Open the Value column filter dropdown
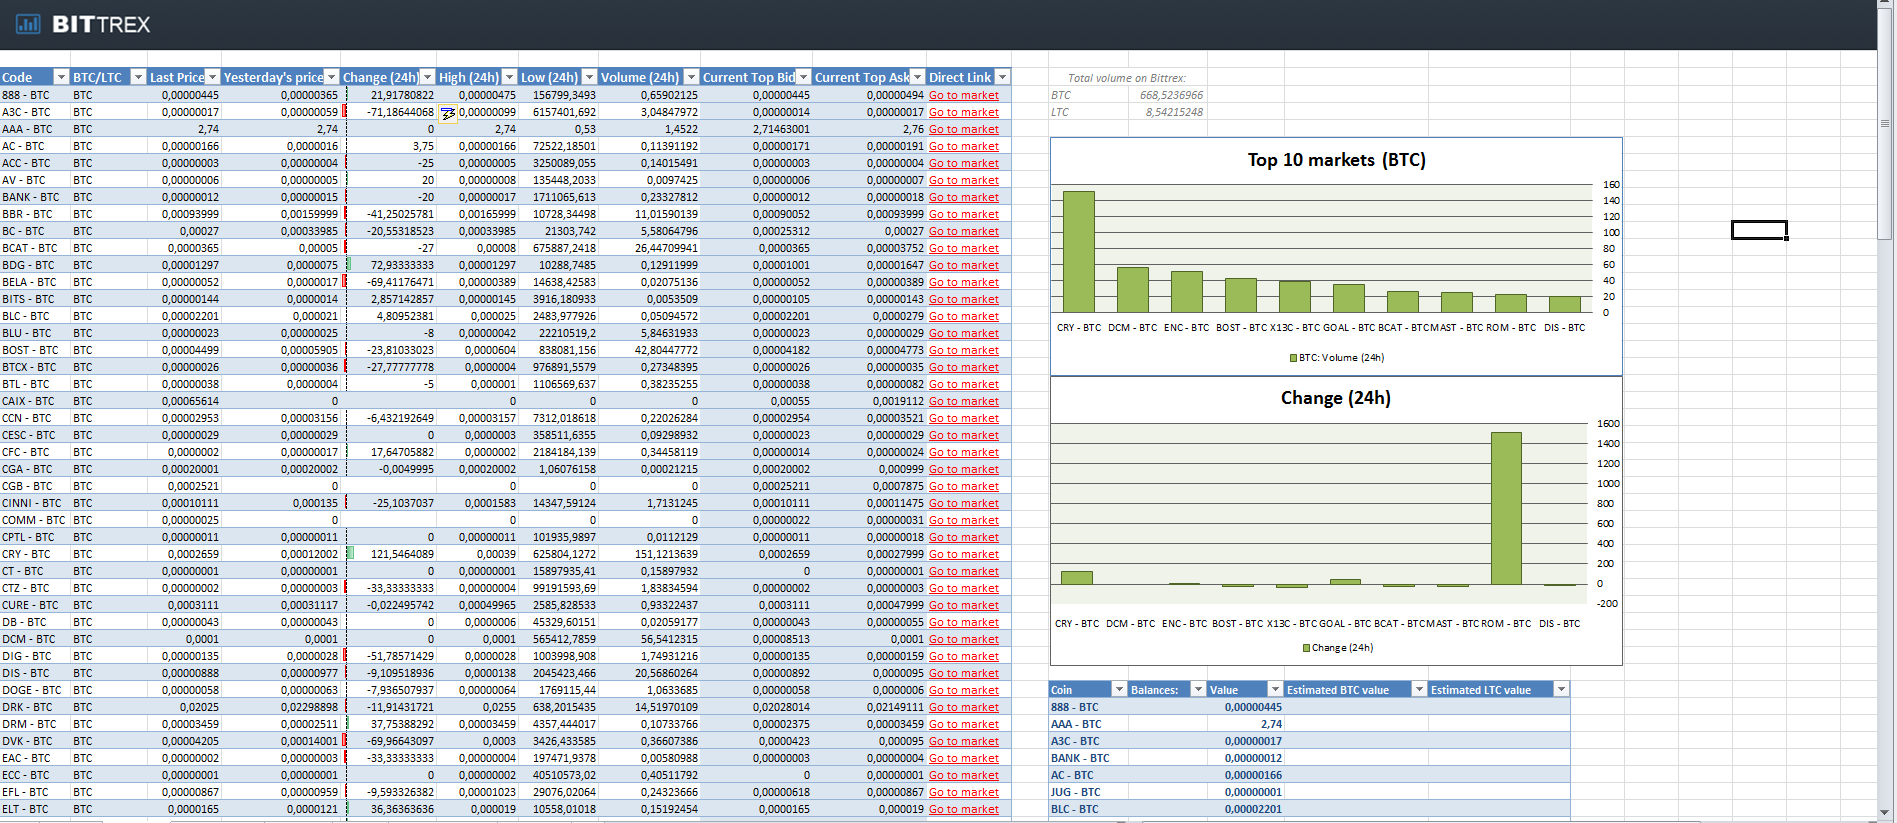 [1275, 690]
